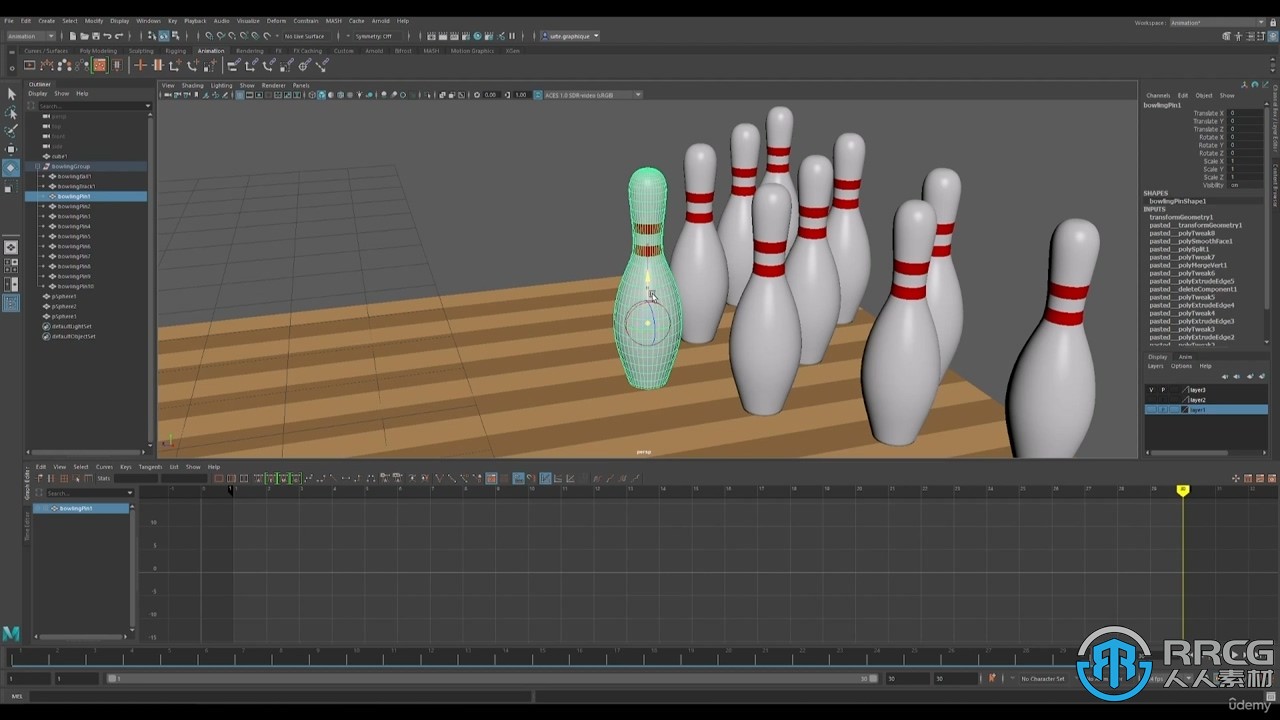Open the No Live Surface dropdown
Screen dimensions: 1280x720
tap(308, 36)
